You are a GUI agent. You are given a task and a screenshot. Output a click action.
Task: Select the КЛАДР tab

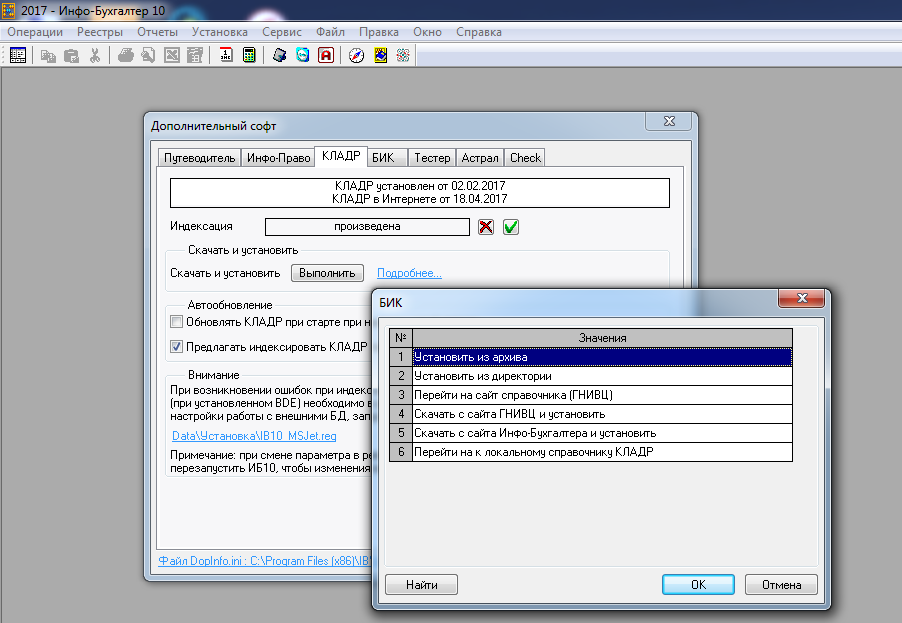tap(341, 156)
